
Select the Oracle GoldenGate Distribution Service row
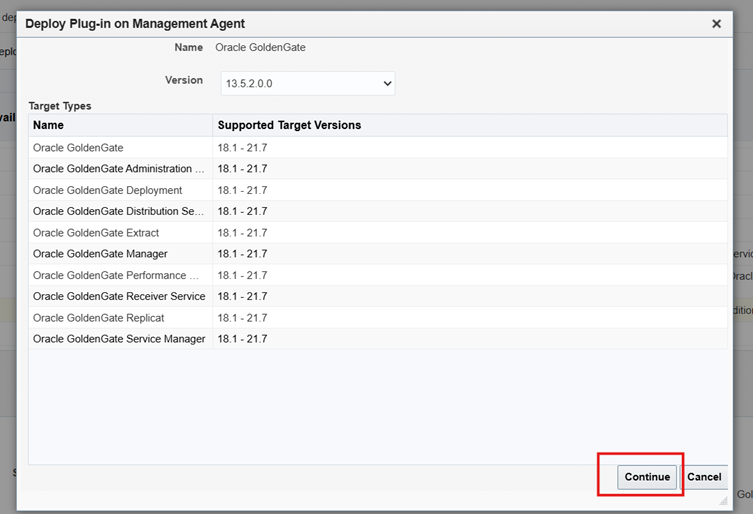pos(118,212)
